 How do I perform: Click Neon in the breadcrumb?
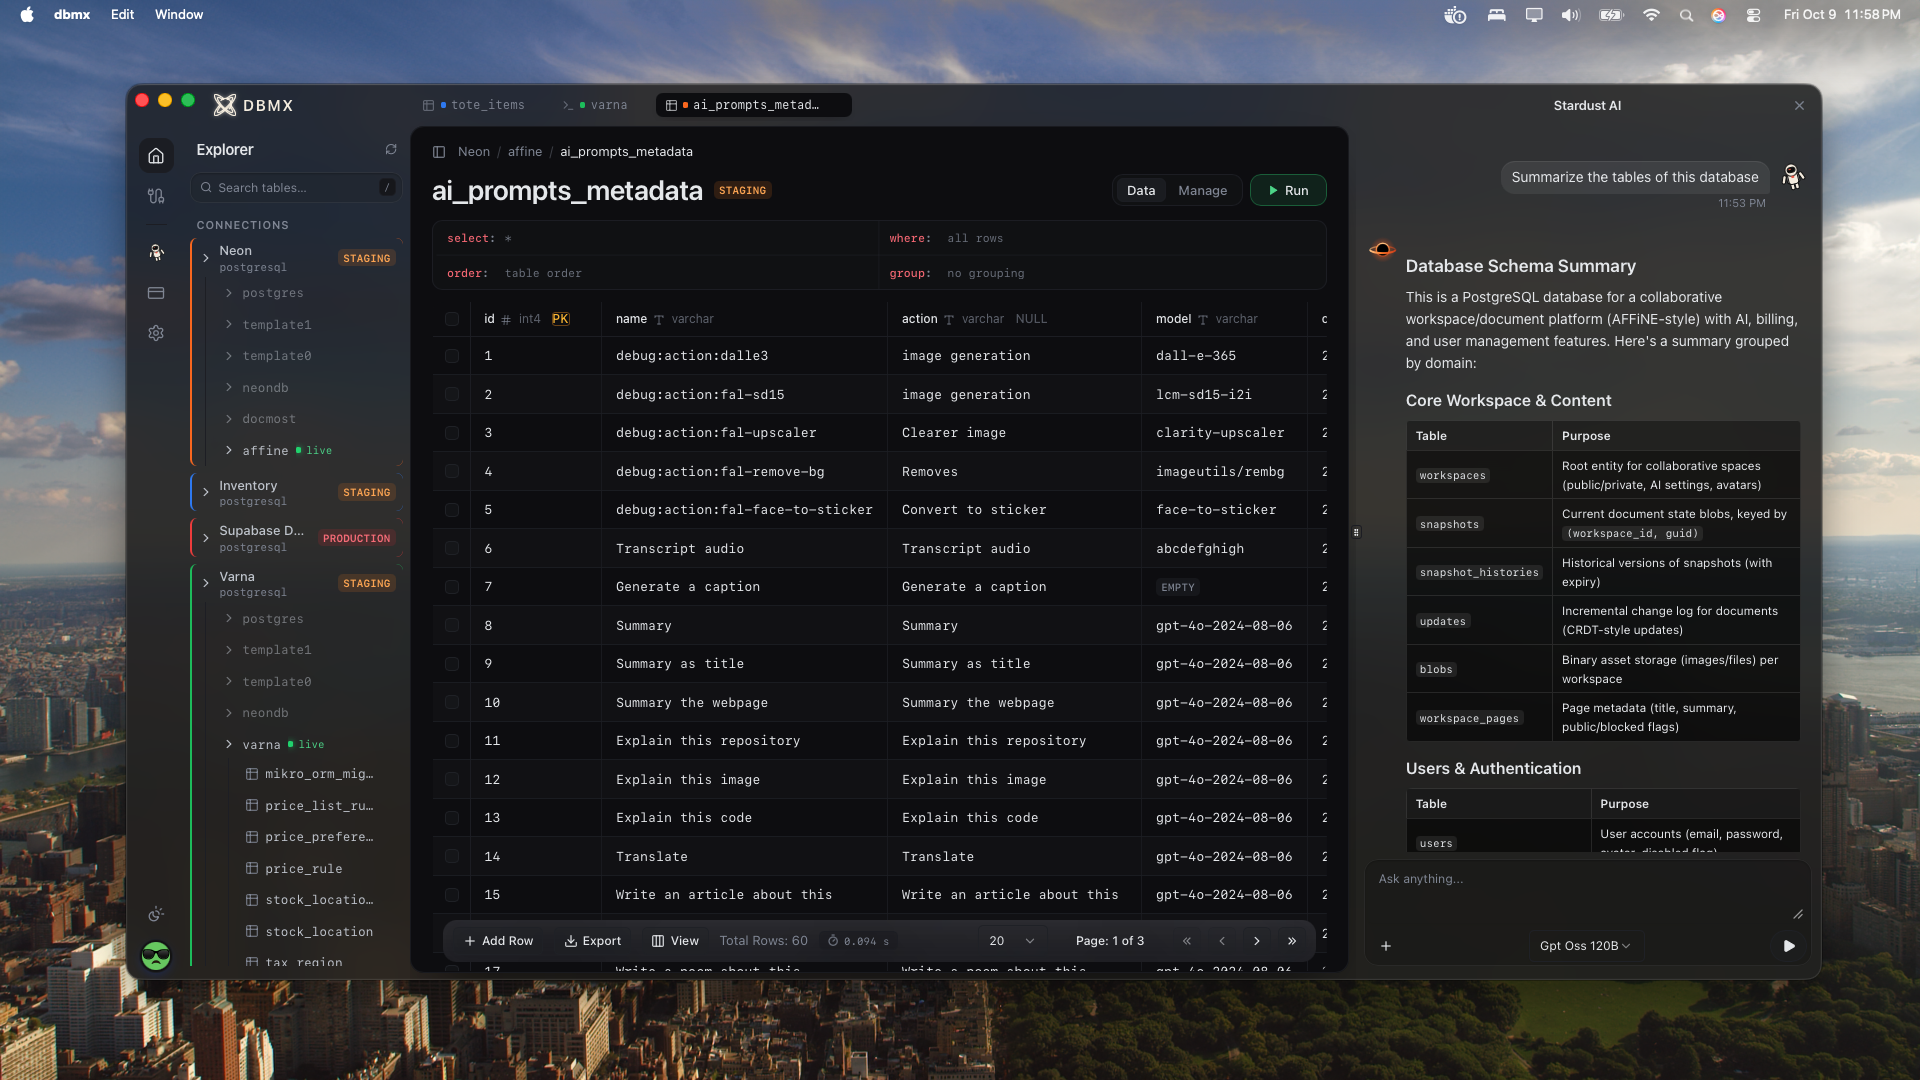click(474, 152)
